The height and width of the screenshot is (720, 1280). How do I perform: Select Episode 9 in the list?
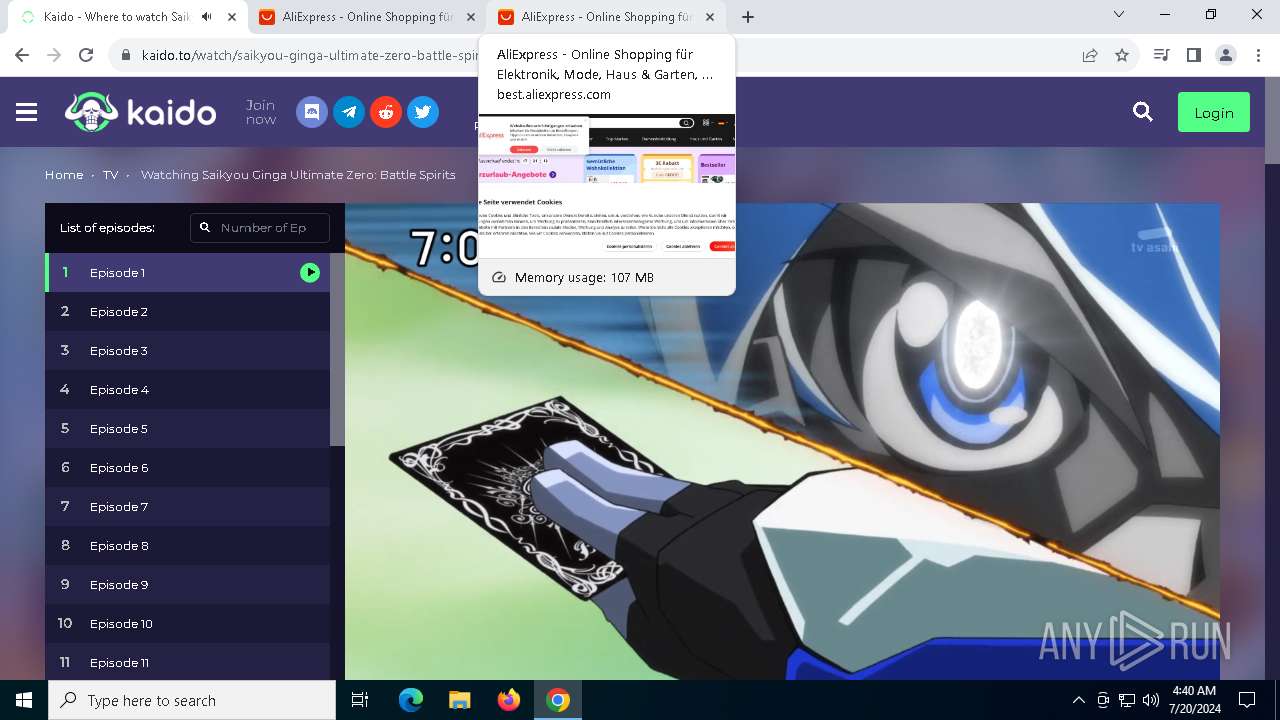[x=187, y=584]
